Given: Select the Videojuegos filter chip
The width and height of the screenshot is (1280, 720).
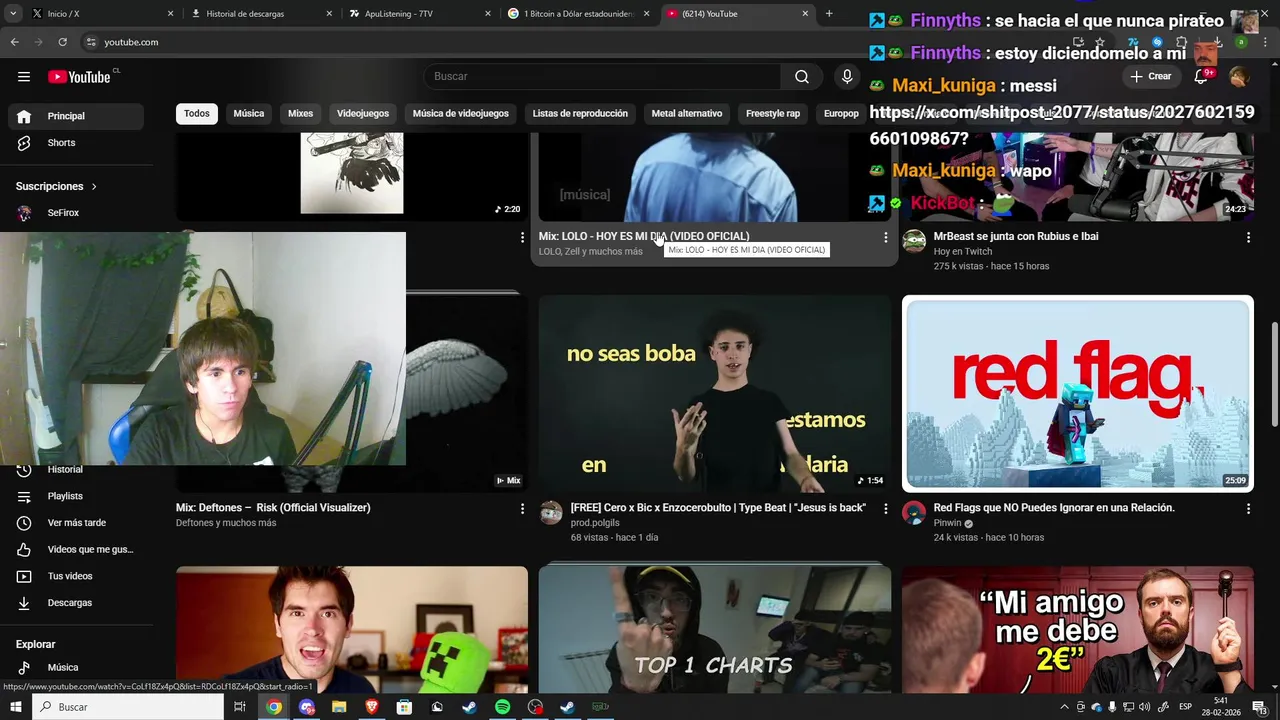Looking at the screenshot, I should coord(363,113).
